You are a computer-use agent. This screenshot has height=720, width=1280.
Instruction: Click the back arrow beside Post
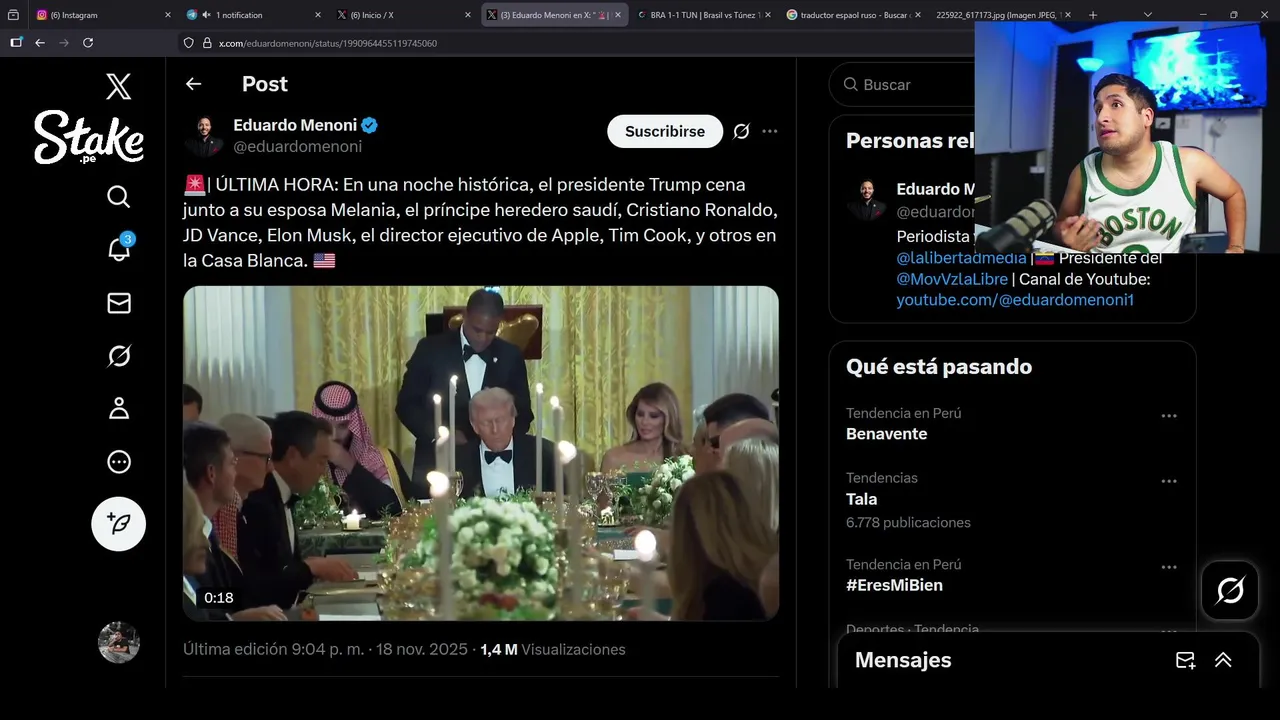click(194, 85)
